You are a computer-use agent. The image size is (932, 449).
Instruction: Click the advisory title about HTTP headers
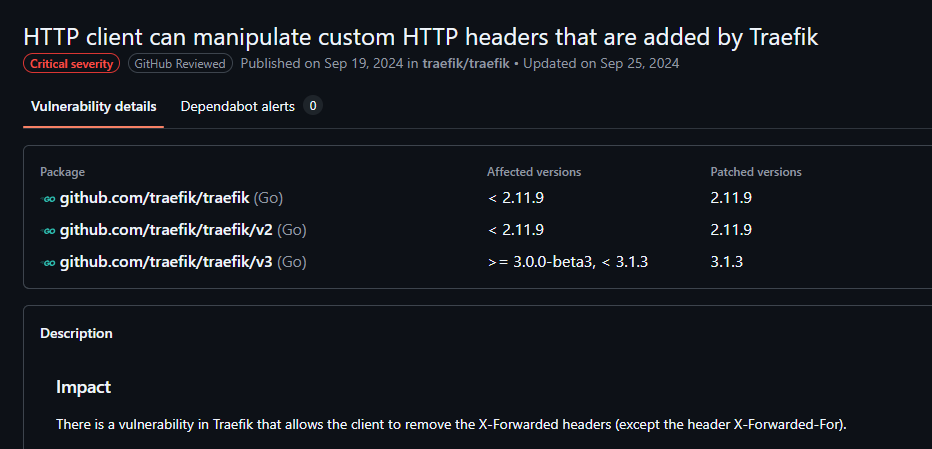point(421,37)
